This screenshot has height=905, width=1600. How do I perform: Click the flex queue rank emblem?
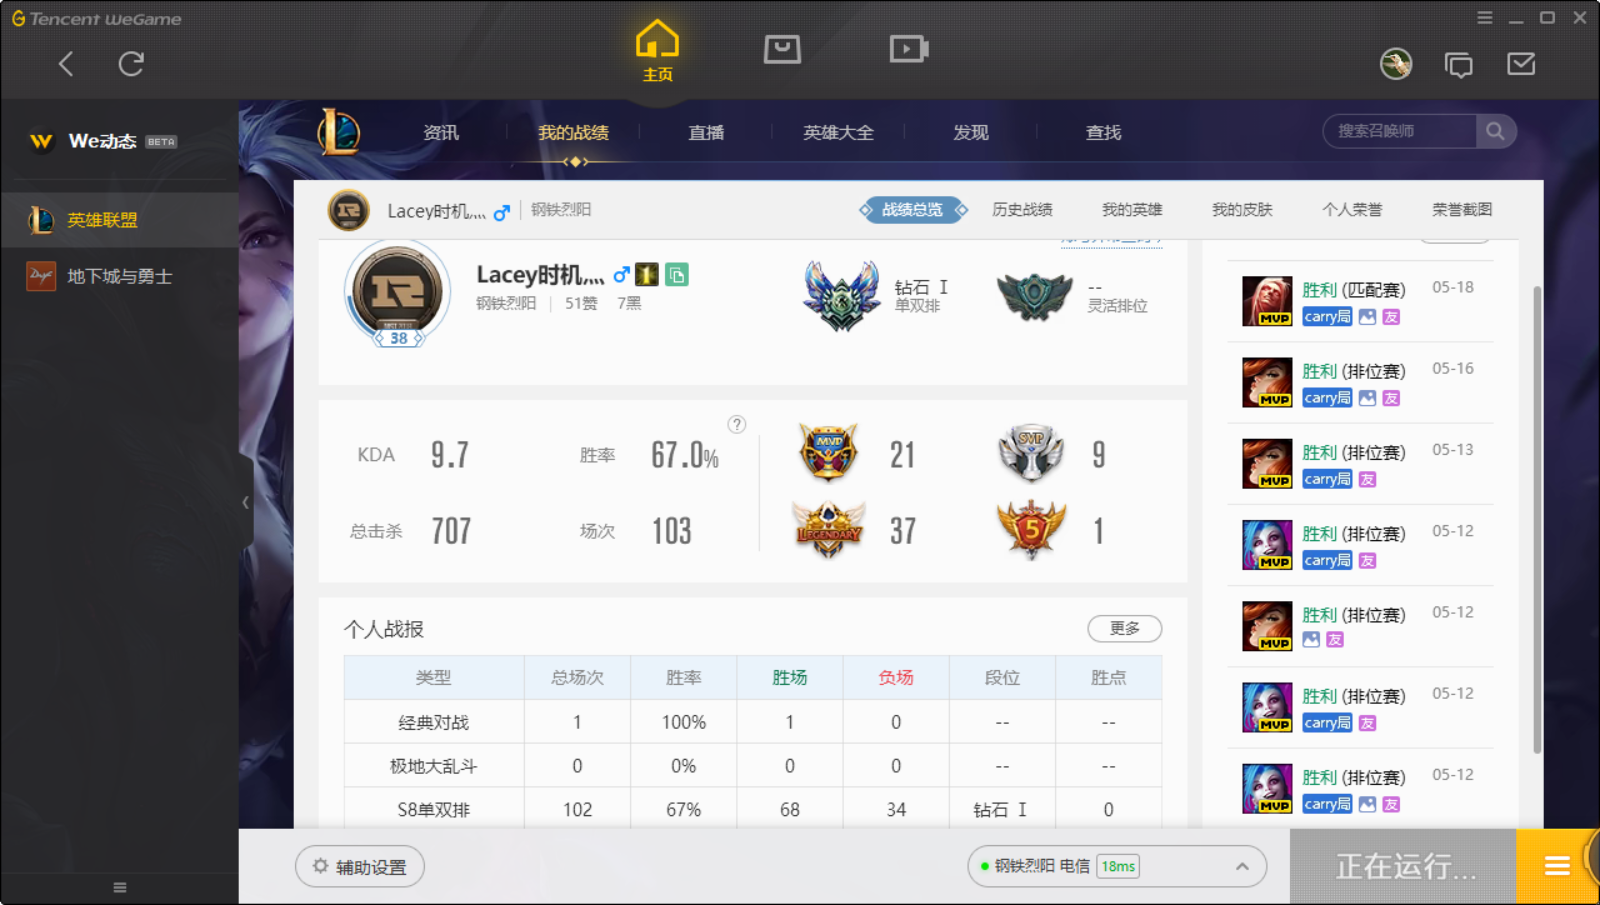point(1034,296)
